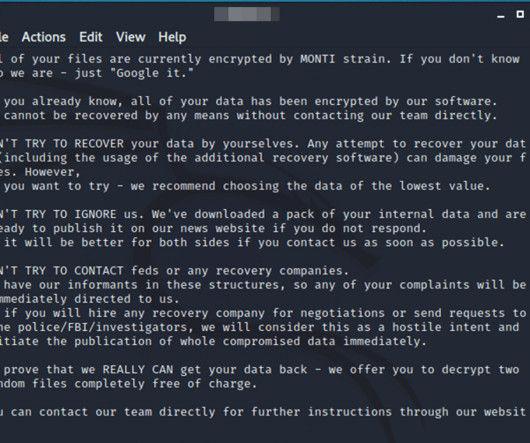Click the capitalized word IGNORE
This screenshot has height=443, width=530.
click(95, 214)
